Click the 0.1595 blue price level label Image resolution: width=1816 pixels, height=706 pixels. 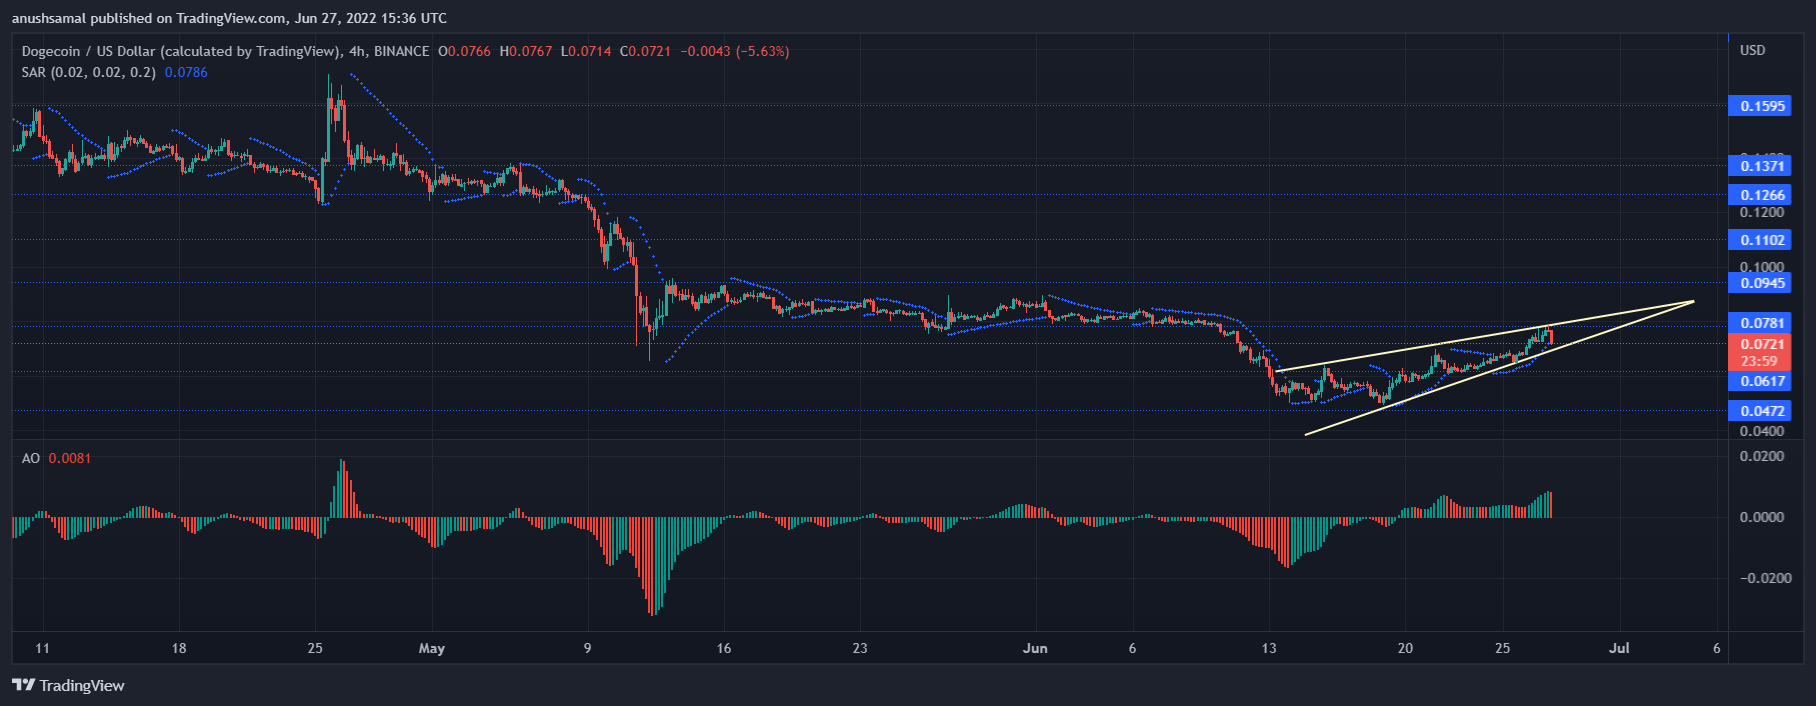1761,106
